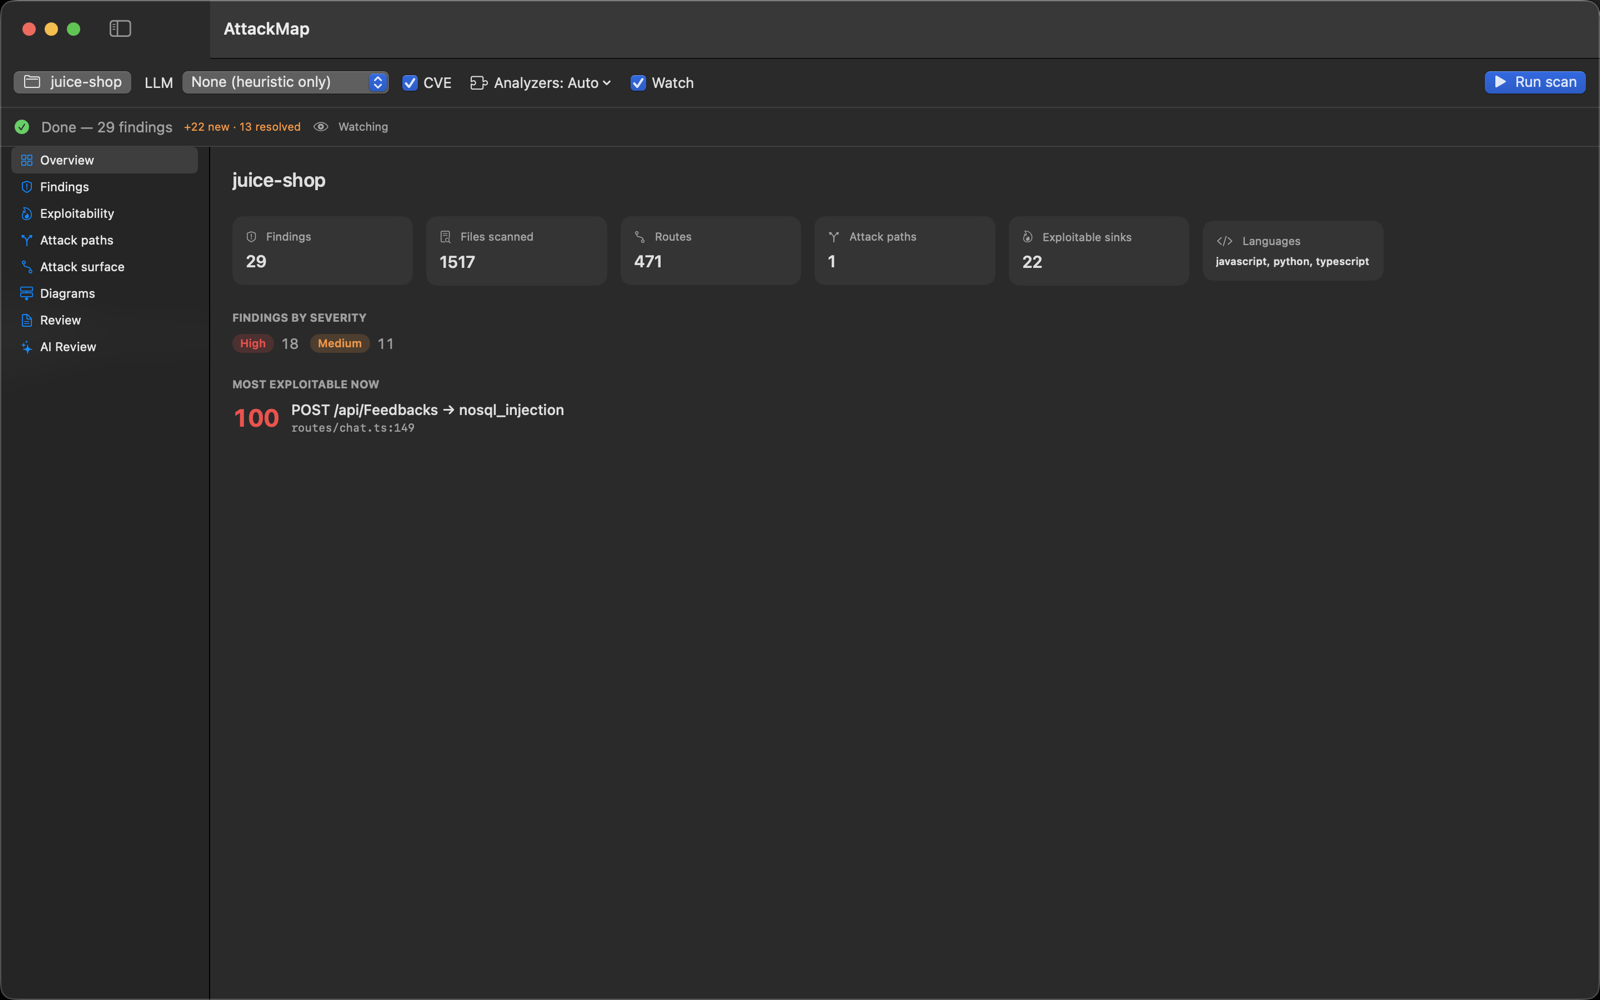Screen dimensions: 1600x1000
Task: Open the Findings sidebar item
Action: [104, 187]
